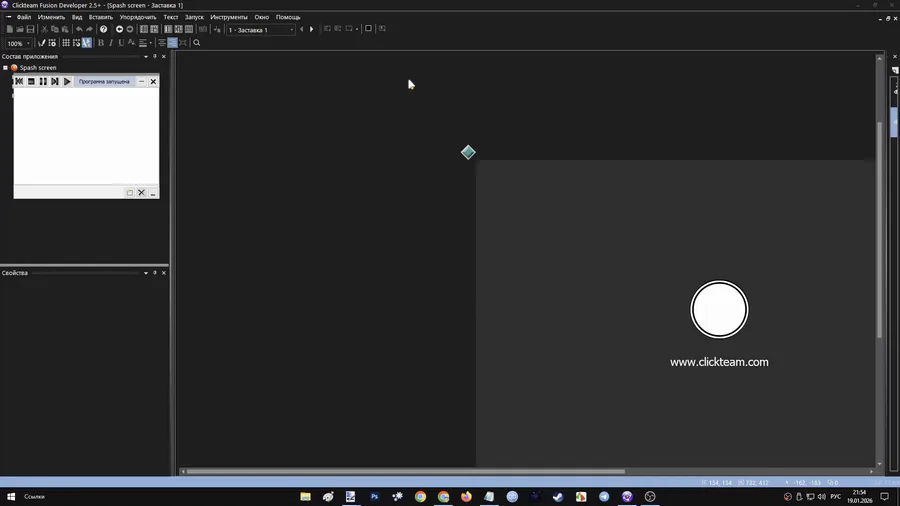Screen dimensions: 900x506
Task: Open Windows Start menu
Action: 10,497
